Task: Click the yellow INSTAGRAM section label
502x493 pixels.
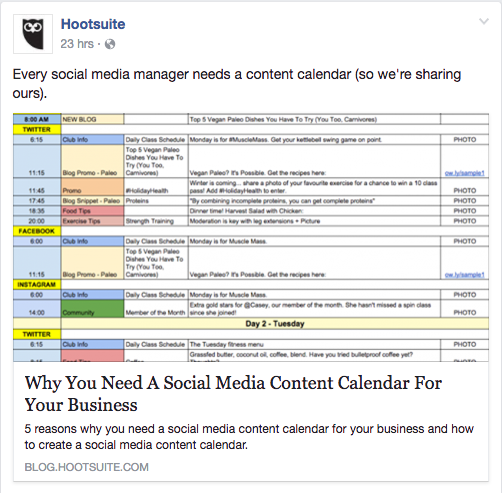Action: (x=37, y=284)
